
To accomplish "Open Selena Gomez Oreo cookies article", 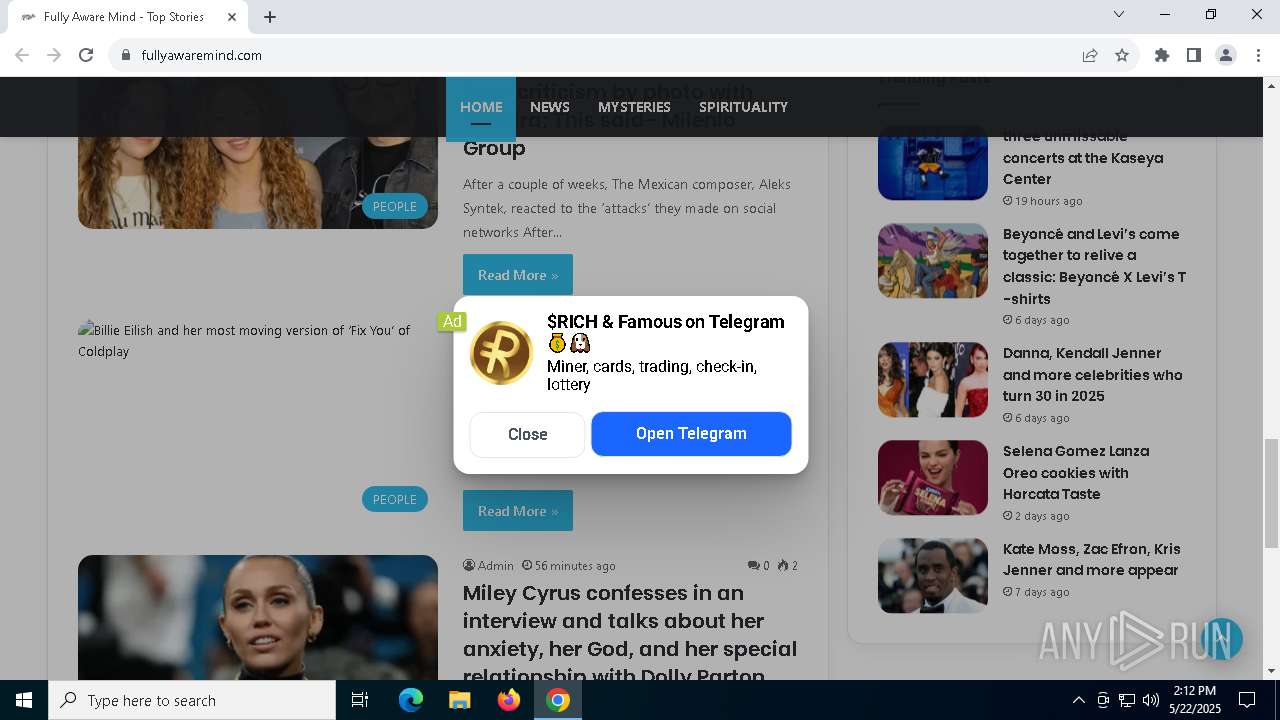I will (1076, 473).
